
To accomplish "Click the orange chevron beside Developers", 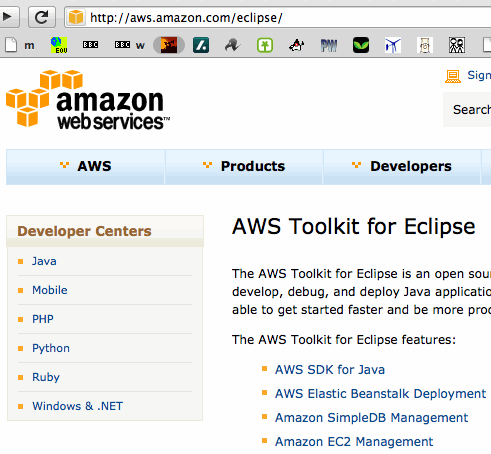I will pos(356,165).
